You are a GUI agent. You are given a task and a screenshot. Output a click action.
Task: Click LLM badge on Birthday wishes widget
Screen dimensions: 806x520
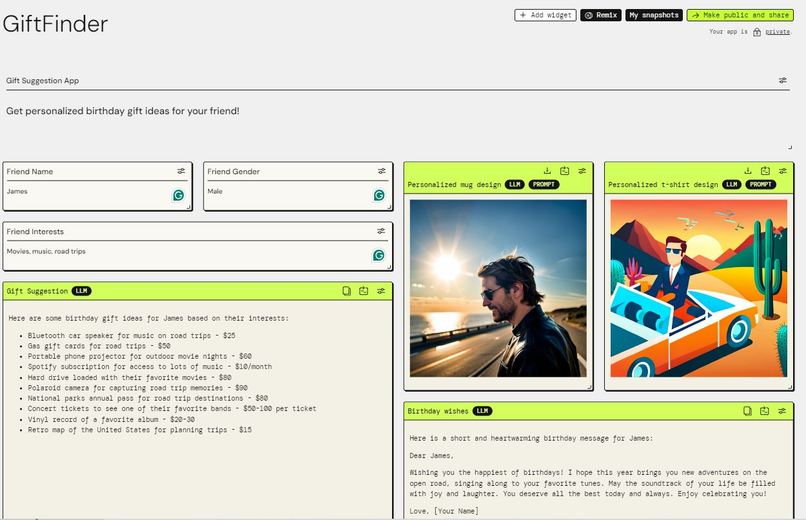click(482, 411)
